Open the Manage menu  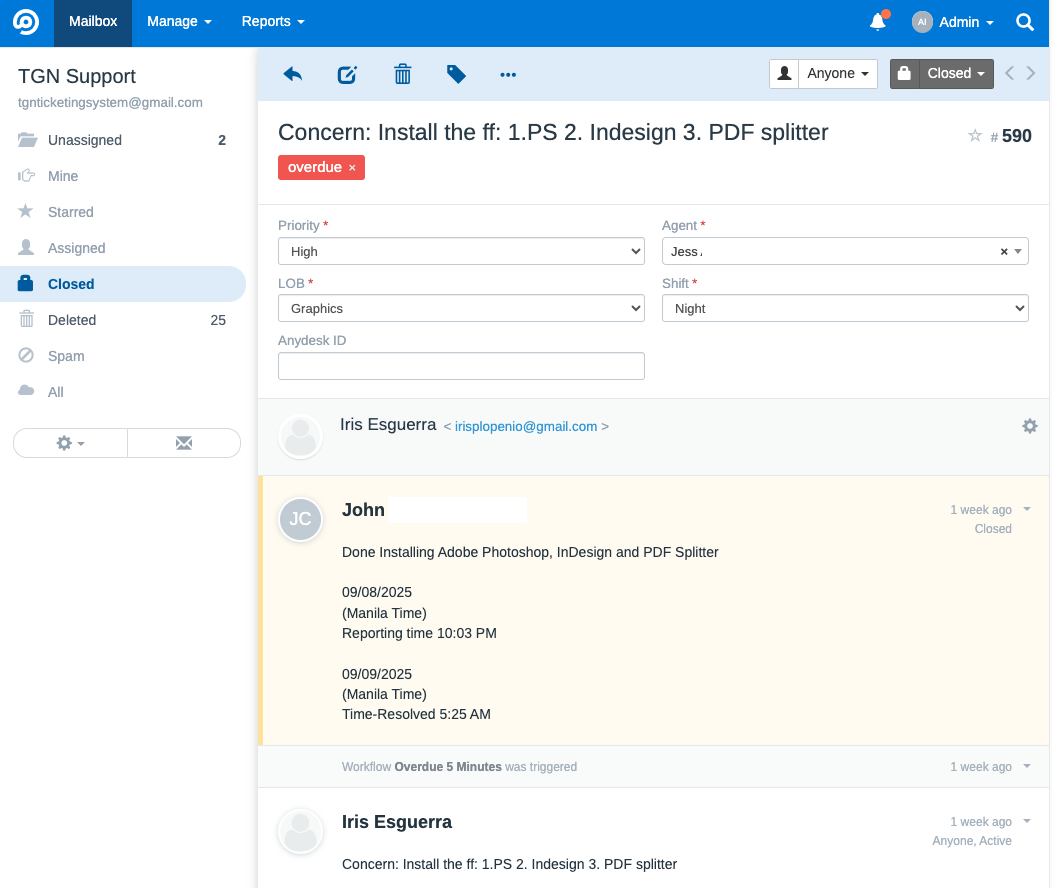pyautogui.click(x=179, y=22)
